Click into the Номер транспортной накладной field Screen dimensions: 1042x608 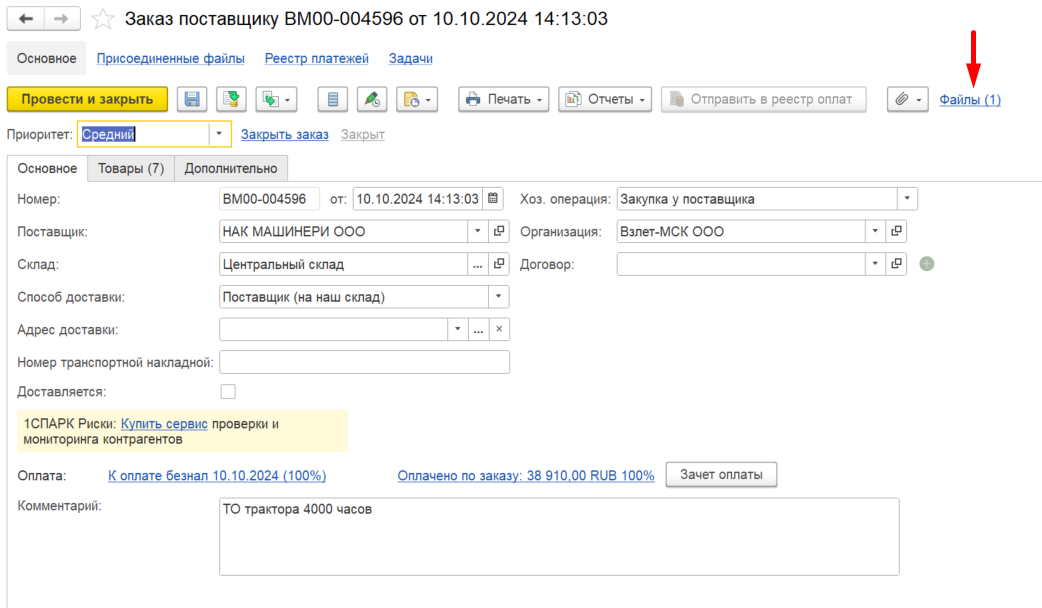point(364,362)
